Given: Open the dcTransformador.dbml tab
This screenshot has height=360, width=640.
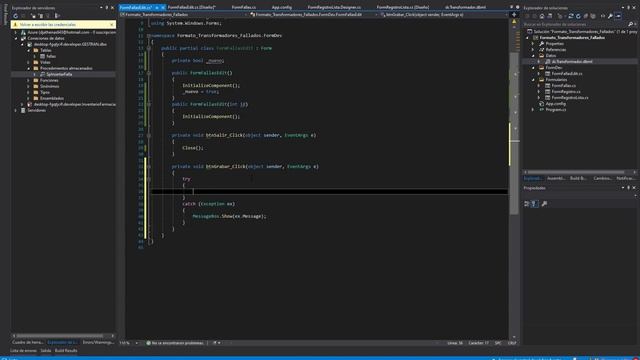Looking at the screenshot, I should [x=465, y=7].
